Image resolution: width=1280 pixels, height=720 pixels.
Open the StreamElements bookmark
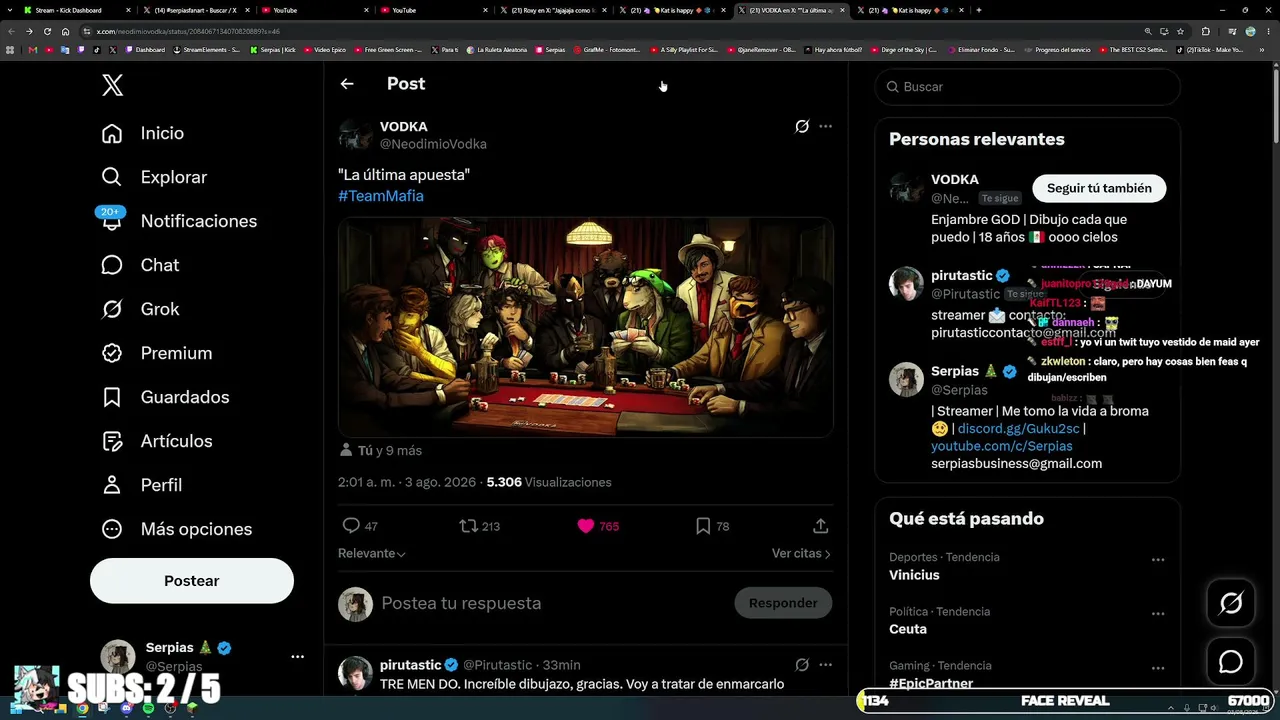(206, 49)
